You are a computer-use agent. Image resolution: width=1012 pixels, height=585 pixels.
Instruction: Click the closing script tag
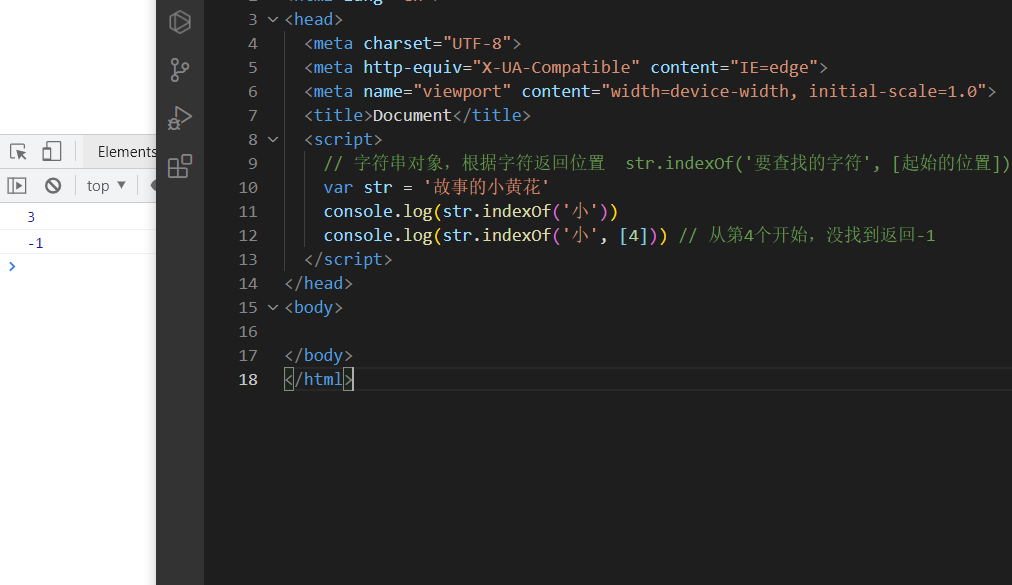[x=348, y=260]
